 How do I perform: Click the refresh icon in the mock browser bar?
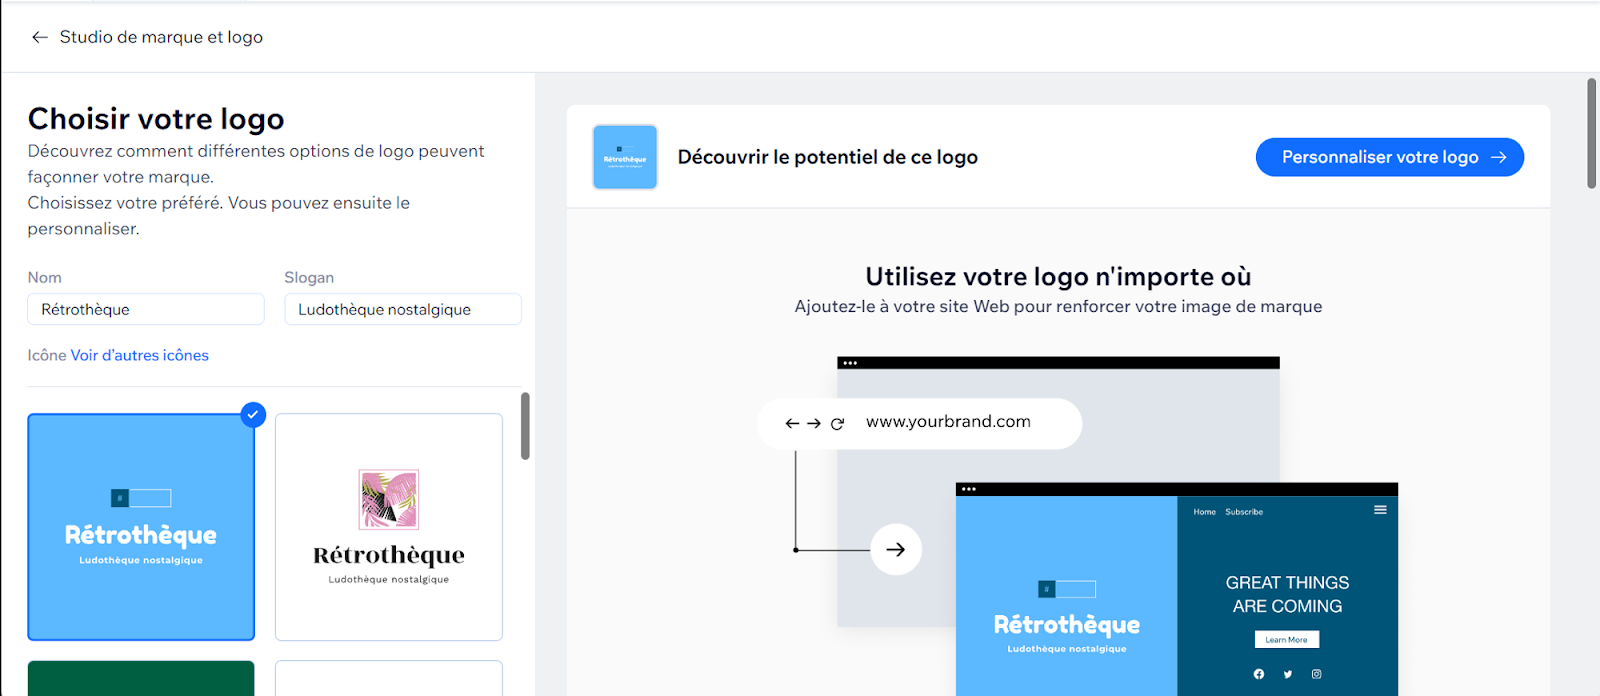point(837,423)
